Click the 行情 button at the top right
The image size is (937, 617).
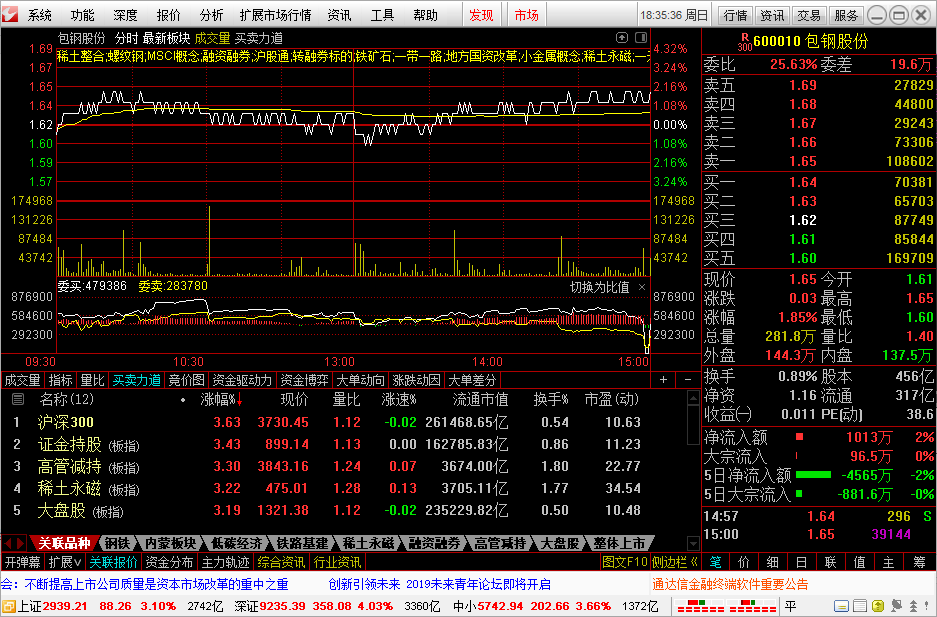tap(734, 15)
